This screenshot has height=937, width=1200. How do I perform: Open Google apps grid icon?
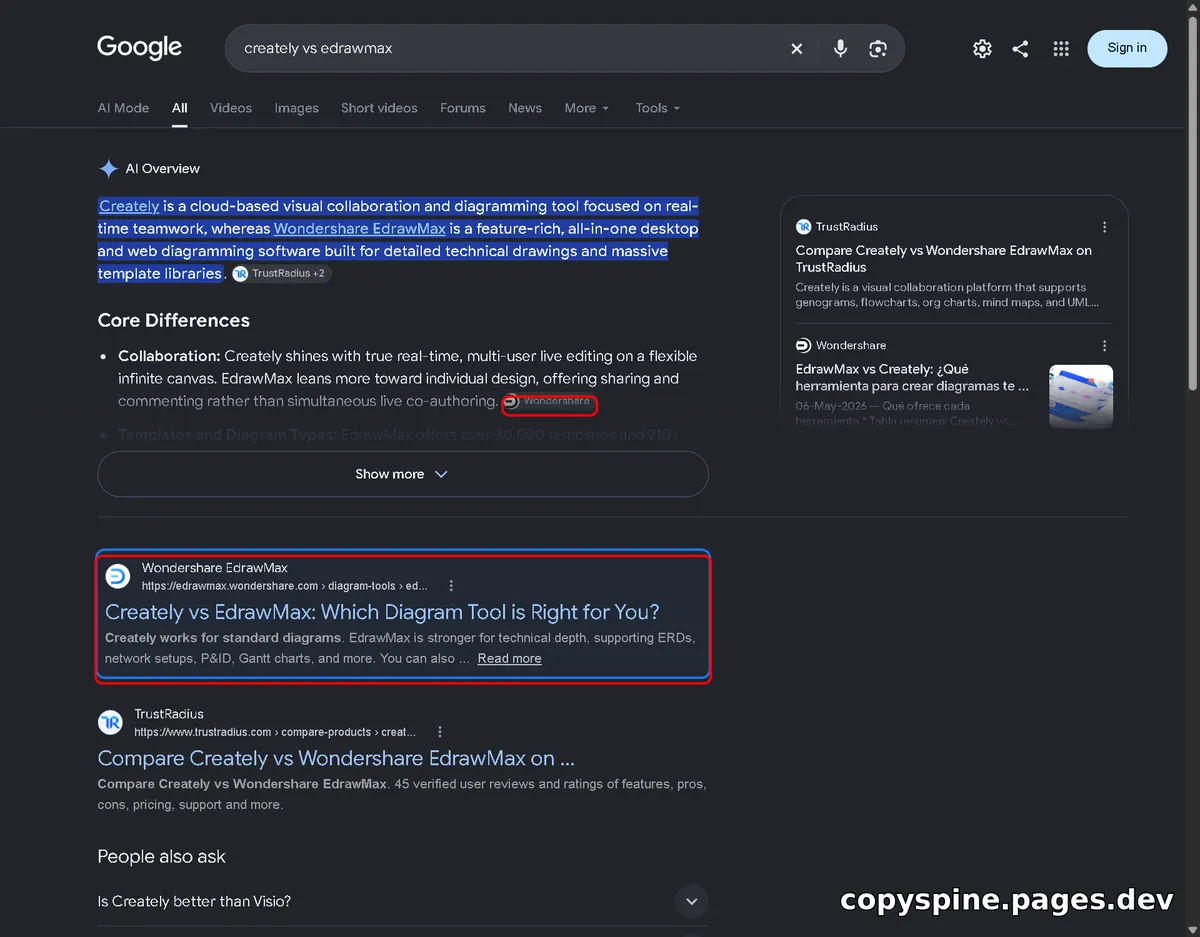(x=1062, y=48)
